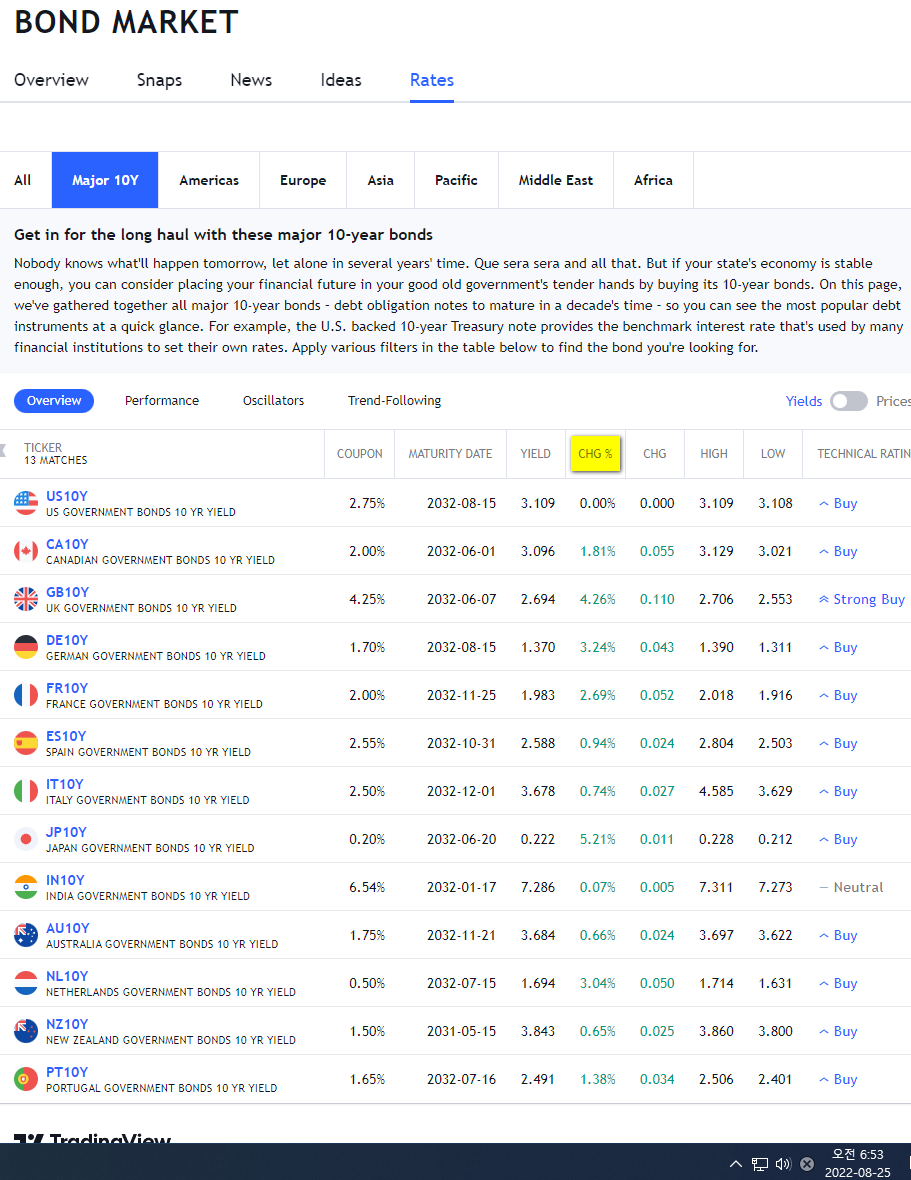Filter bonds by Asia

point(381,180)
